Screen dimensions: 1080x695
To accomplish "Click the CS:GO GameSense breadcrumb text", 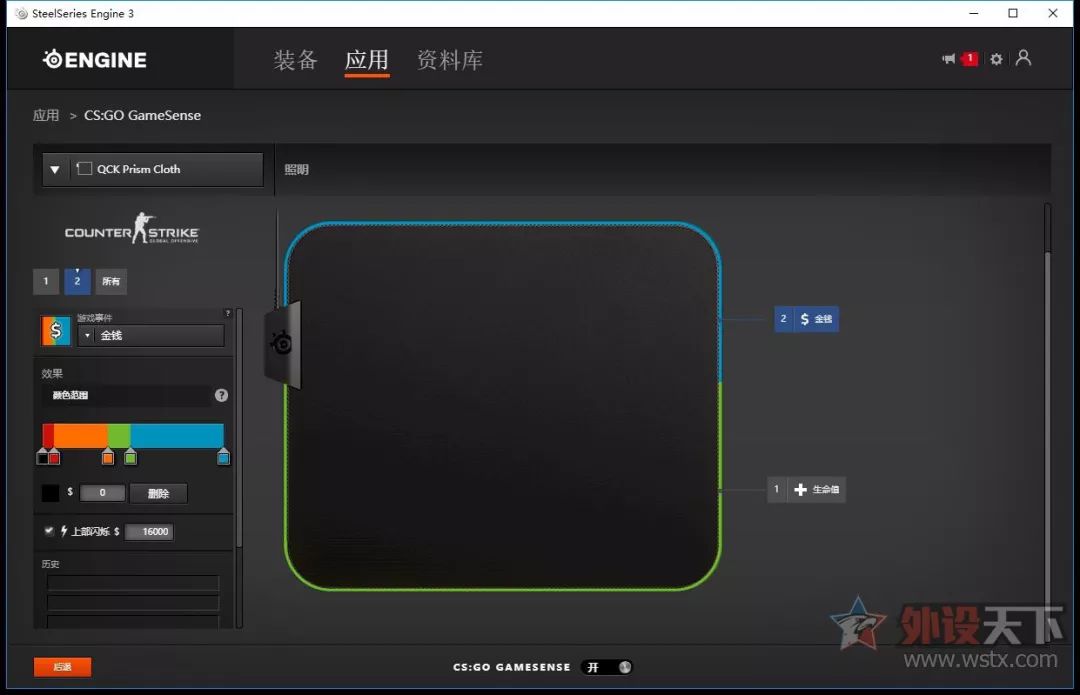I will point(143,115).
